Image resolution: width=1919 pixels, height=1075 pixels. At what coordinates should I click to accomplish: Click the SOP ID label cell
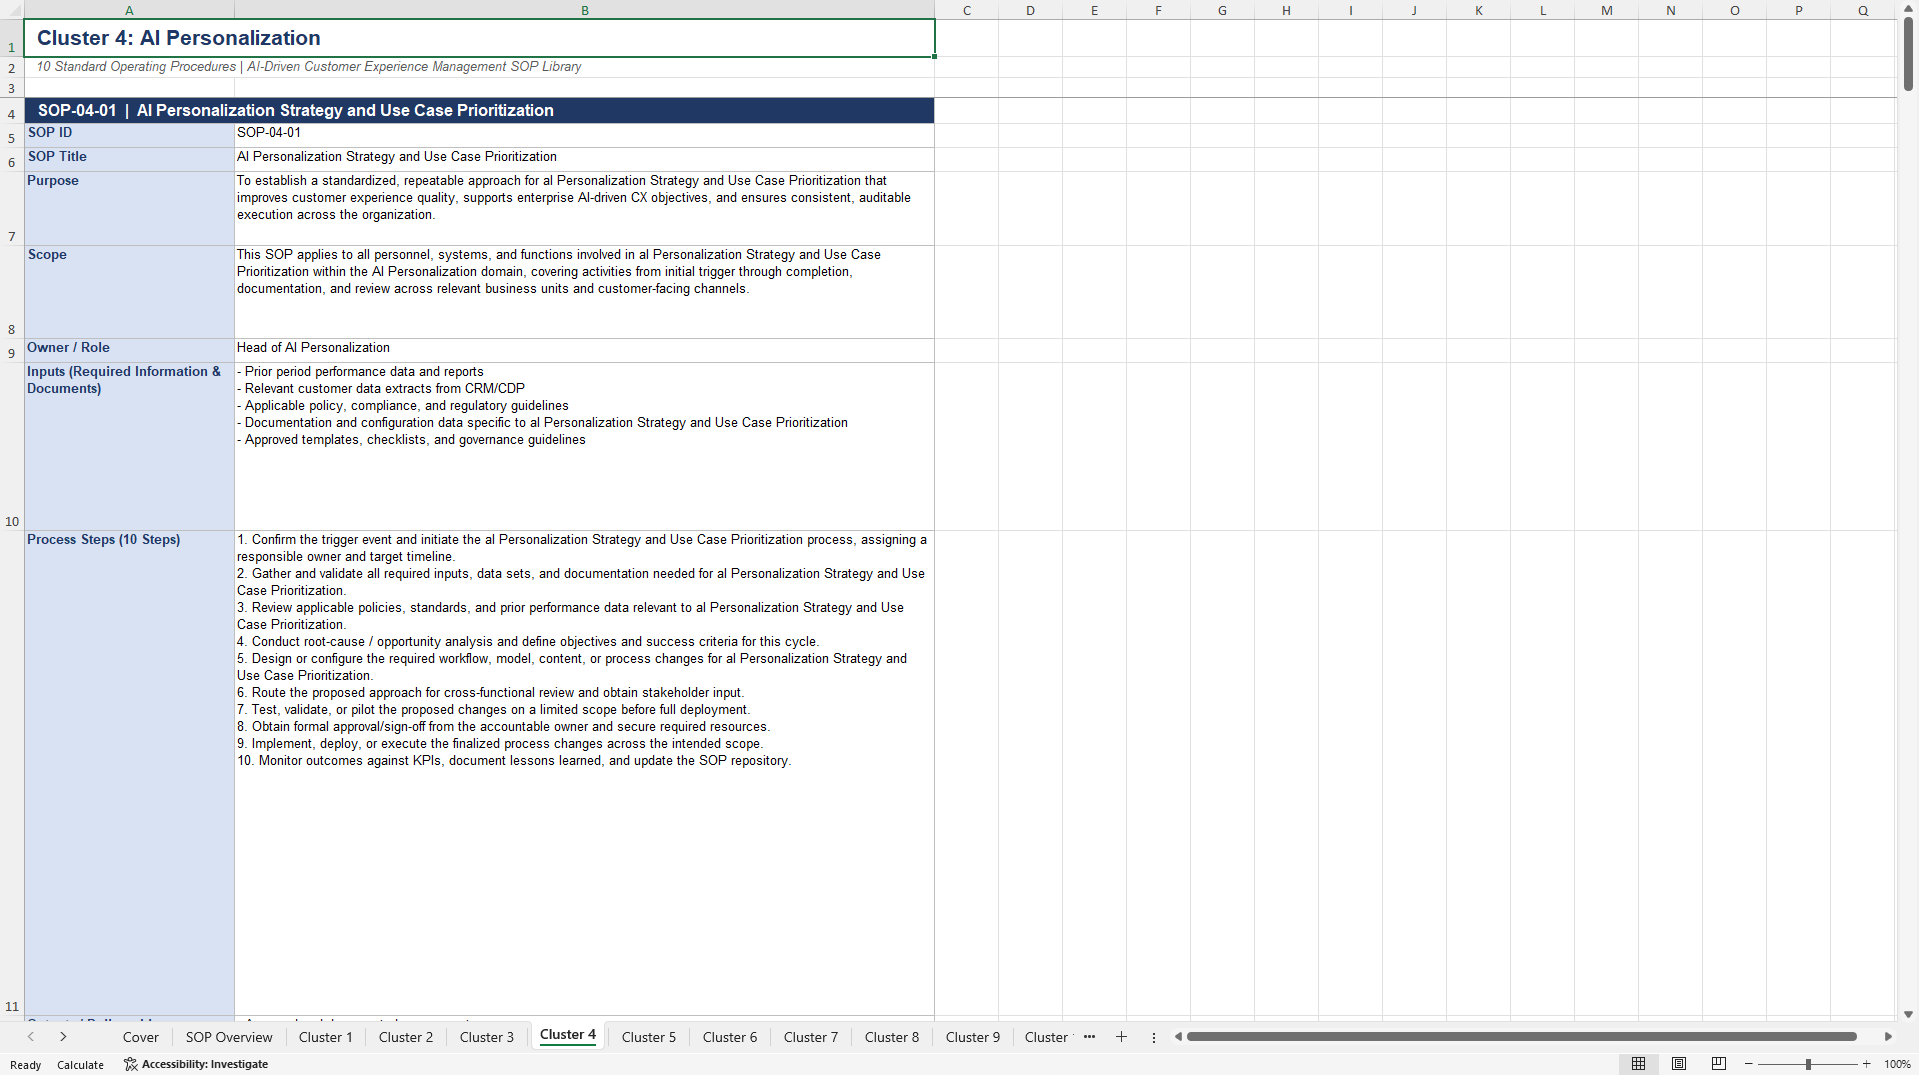pos(129,135)
